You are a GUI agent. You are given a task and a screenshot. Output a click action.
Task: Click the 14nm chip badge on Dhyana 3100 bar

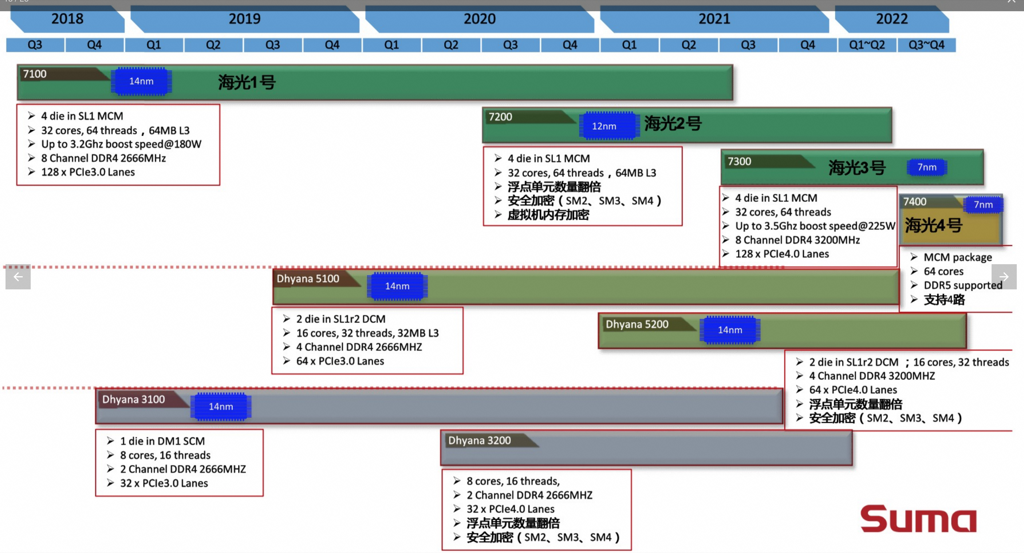tap(221, 406)
